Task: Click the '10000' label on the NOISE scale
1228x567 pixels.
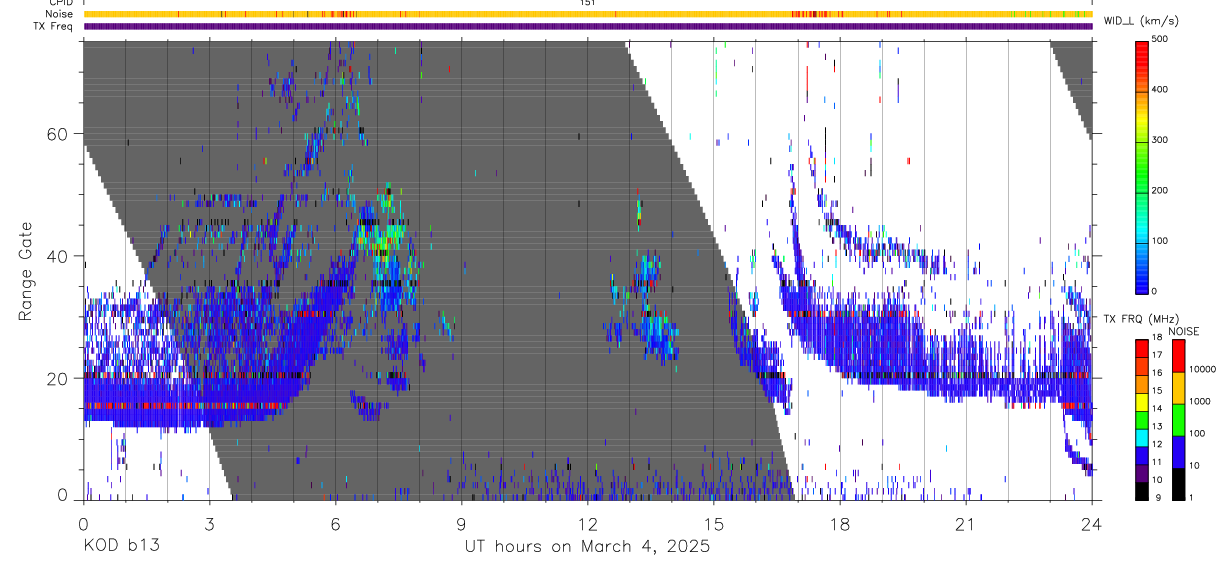Action: click(x=1202, y=369)
